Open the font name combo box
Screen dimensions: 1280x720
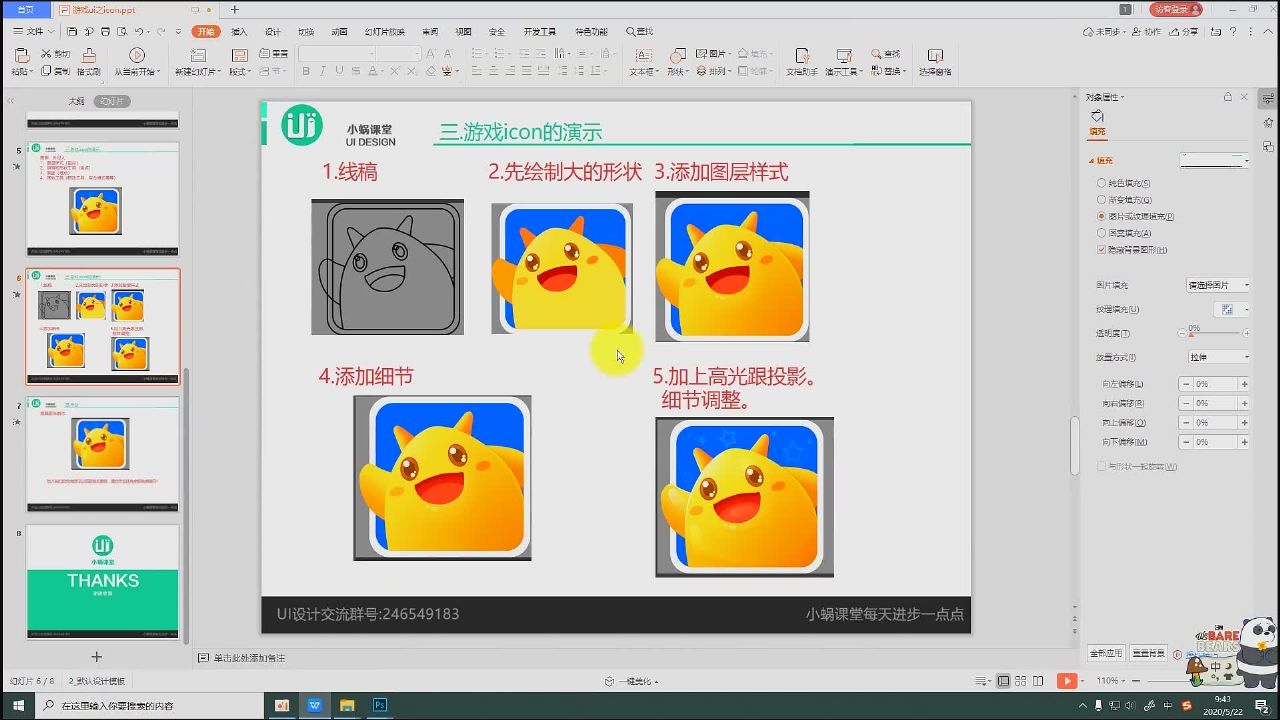tap(337, 53)
